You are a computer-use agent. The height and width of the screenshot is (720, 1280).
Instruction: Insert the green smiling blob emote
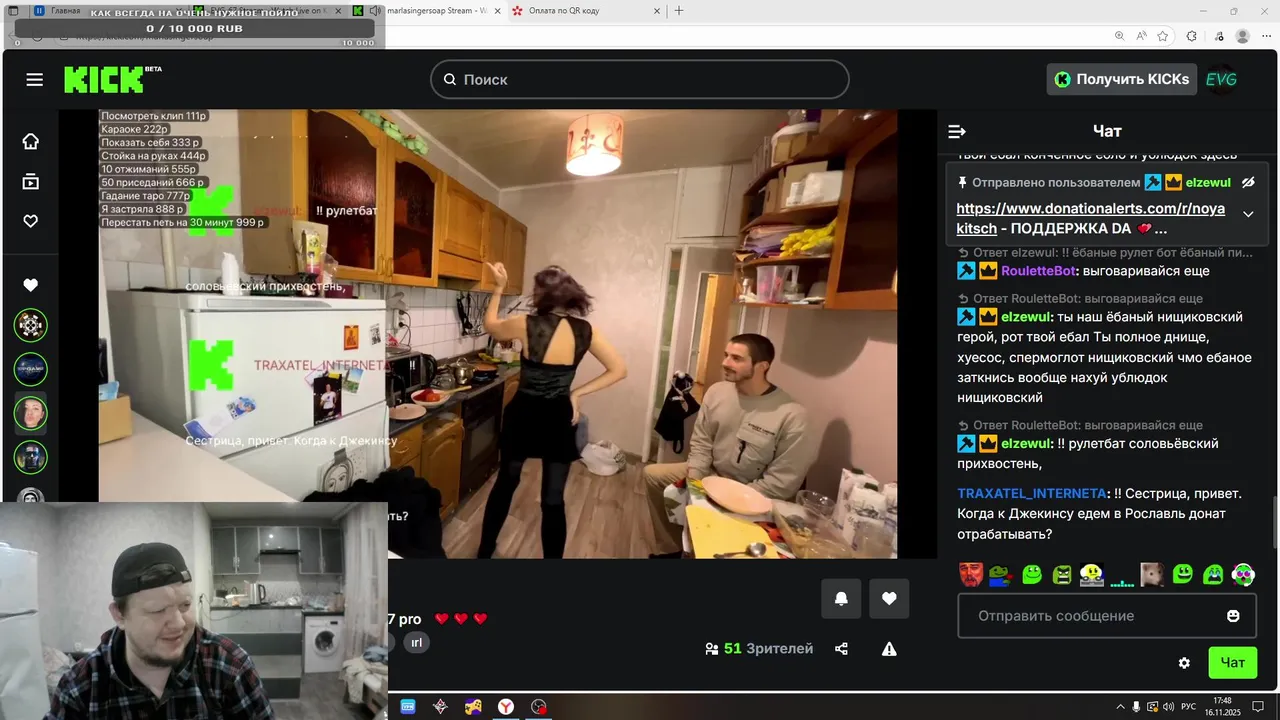pyautogui.click(x=1032, y=574)
